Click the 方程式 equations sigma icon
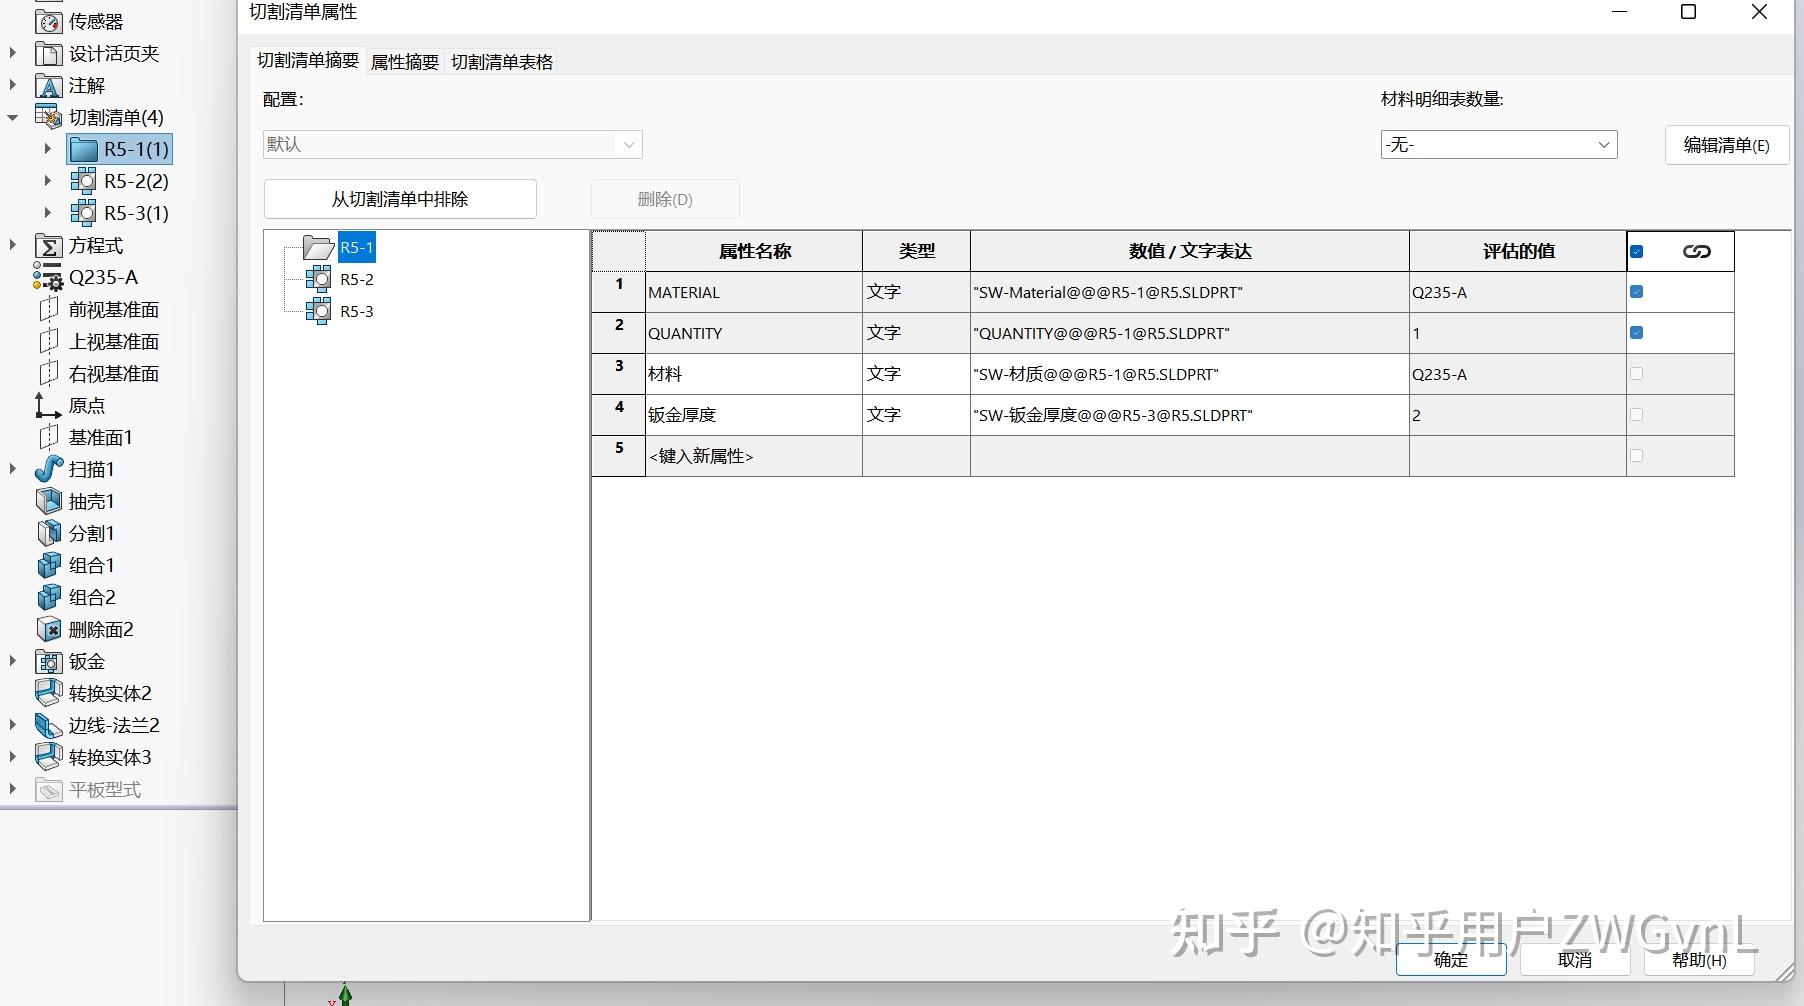 pyautogui.click(x=48, y=245)
